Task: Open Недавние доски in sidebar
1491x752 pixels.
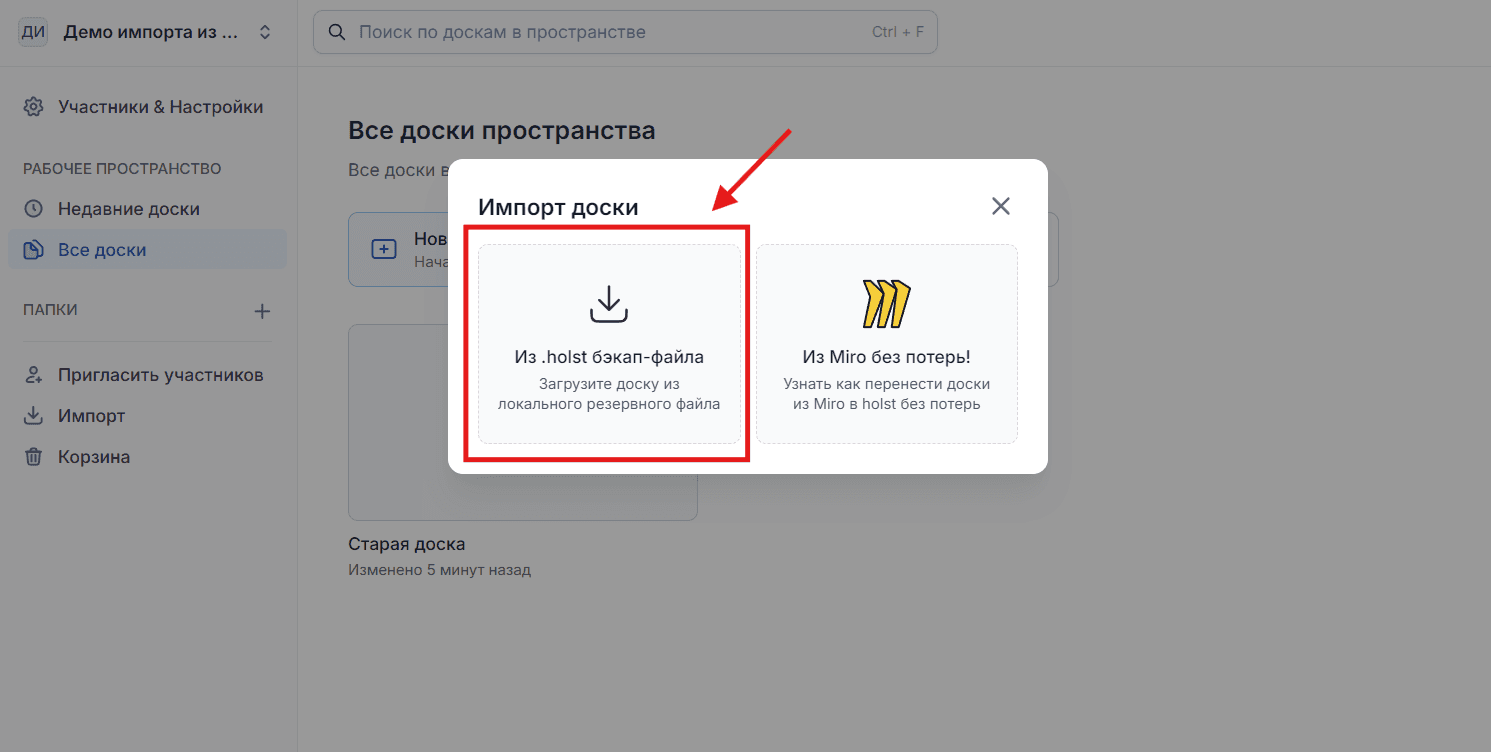Action: click(x=128, y=209)
